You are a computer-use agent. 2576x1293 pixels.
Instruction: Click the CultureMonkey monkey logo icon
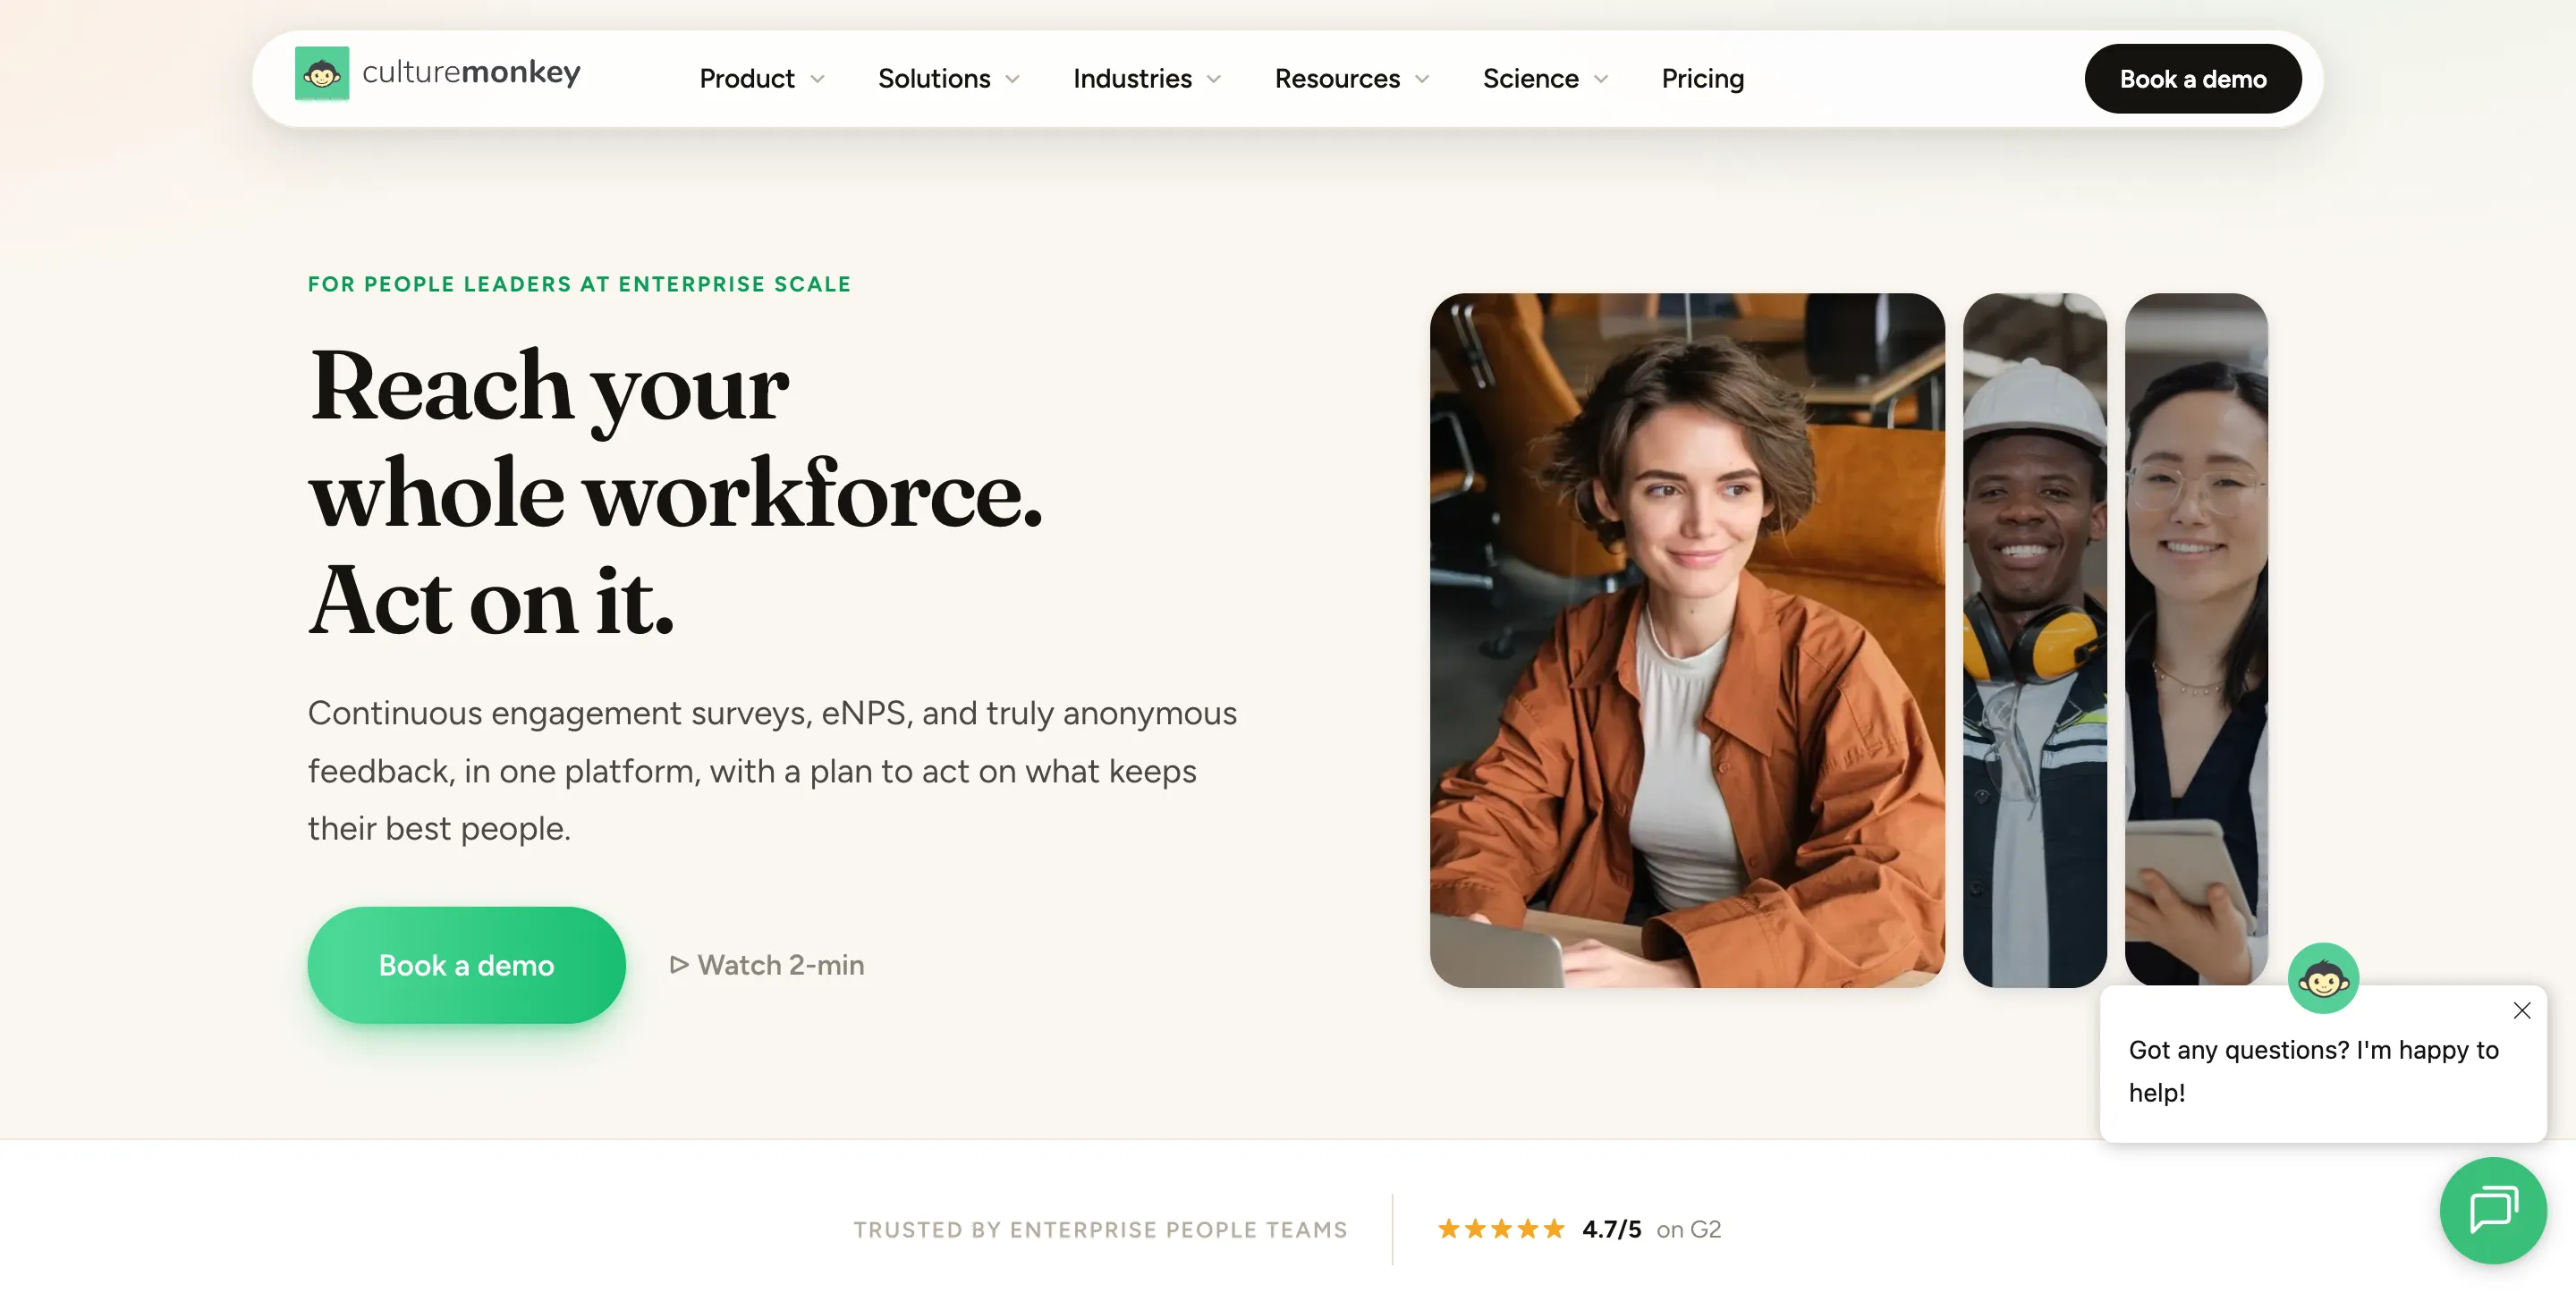click(x=322, y=73)
